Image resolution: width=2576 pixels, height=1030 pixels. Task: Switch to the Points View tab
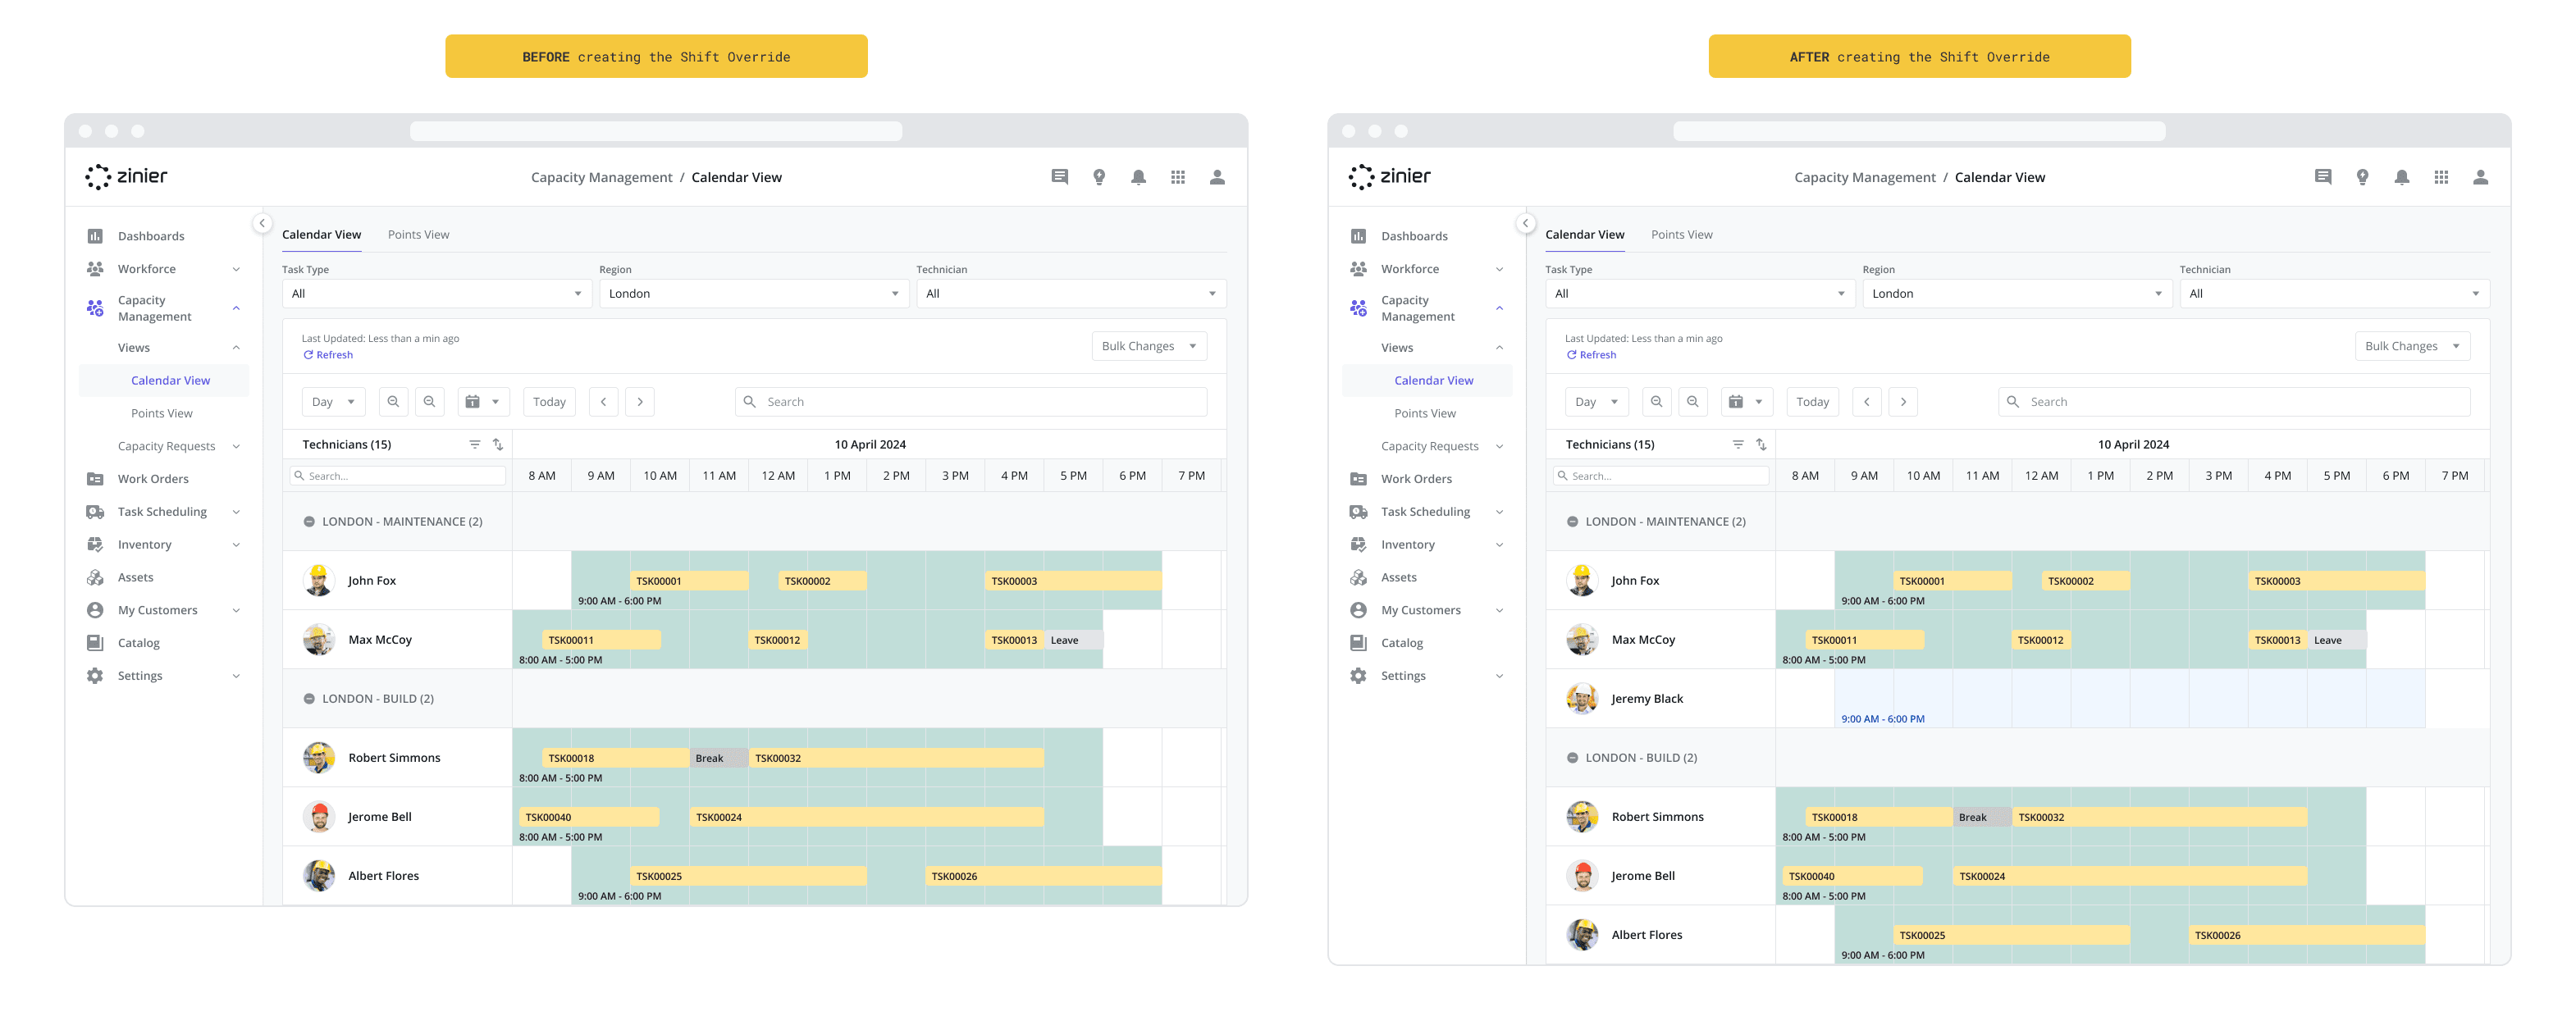click(x=418, y=234)
